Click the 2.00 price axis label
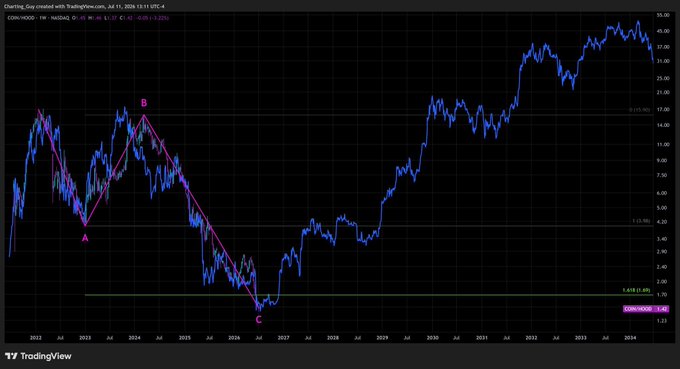Screen dimensions: 680x369 coord(662,281)
